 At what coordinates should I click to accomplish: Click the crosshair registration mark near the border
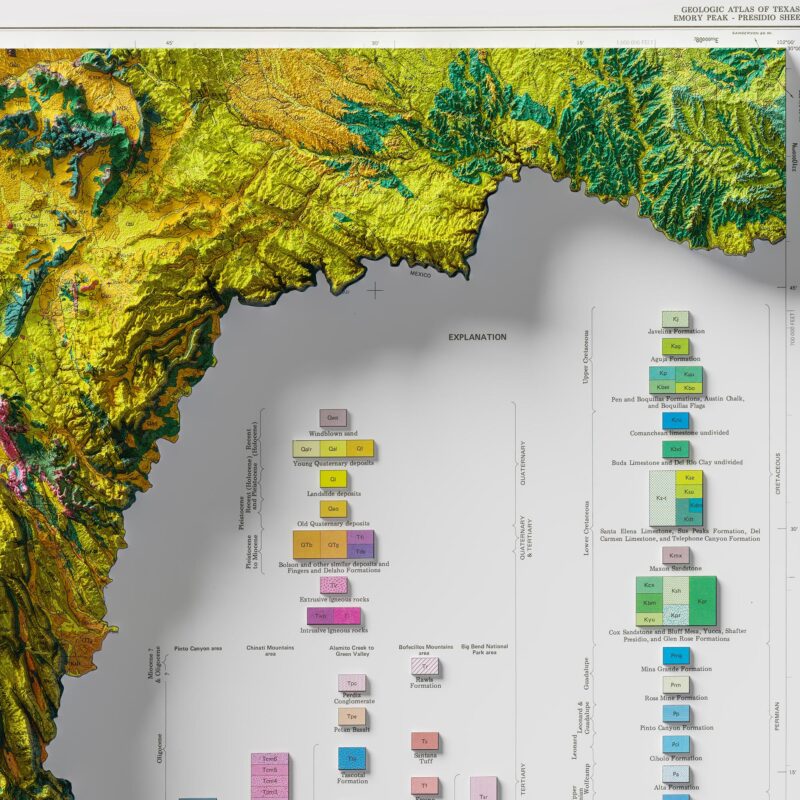coord(375,291)
